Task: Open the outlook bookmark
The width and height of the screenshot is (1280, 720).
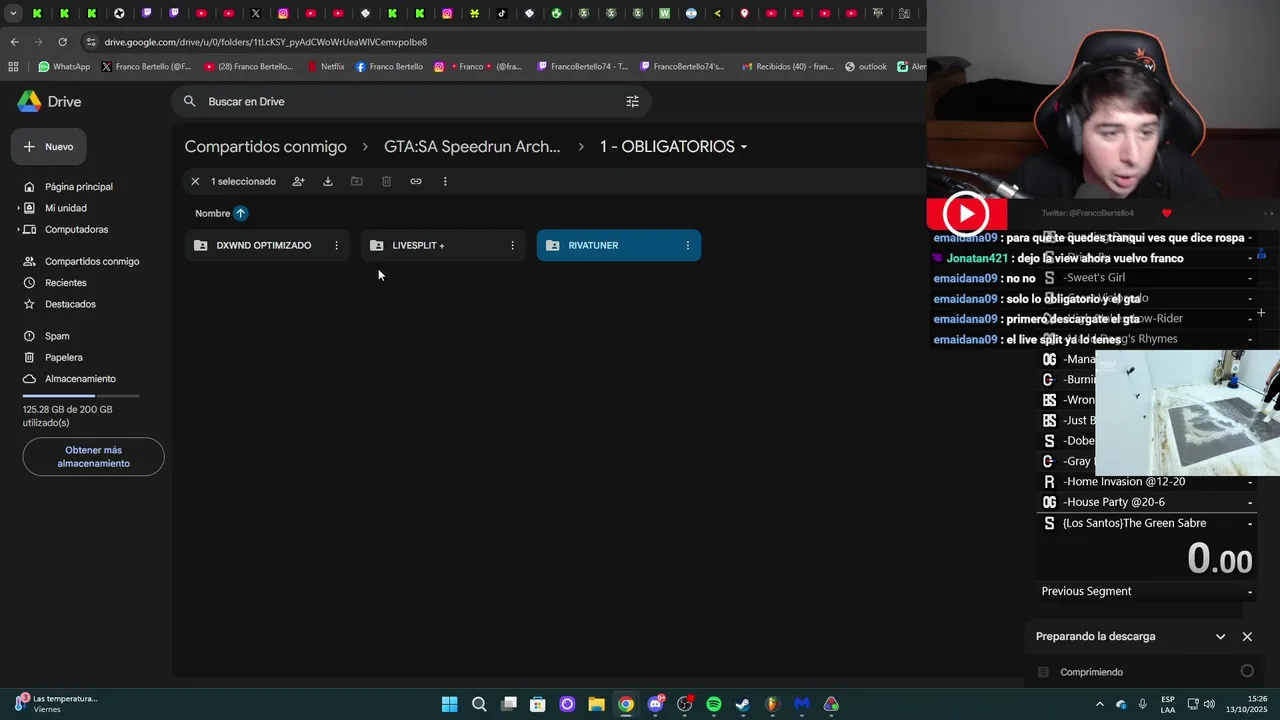Action: pos(866,67)
